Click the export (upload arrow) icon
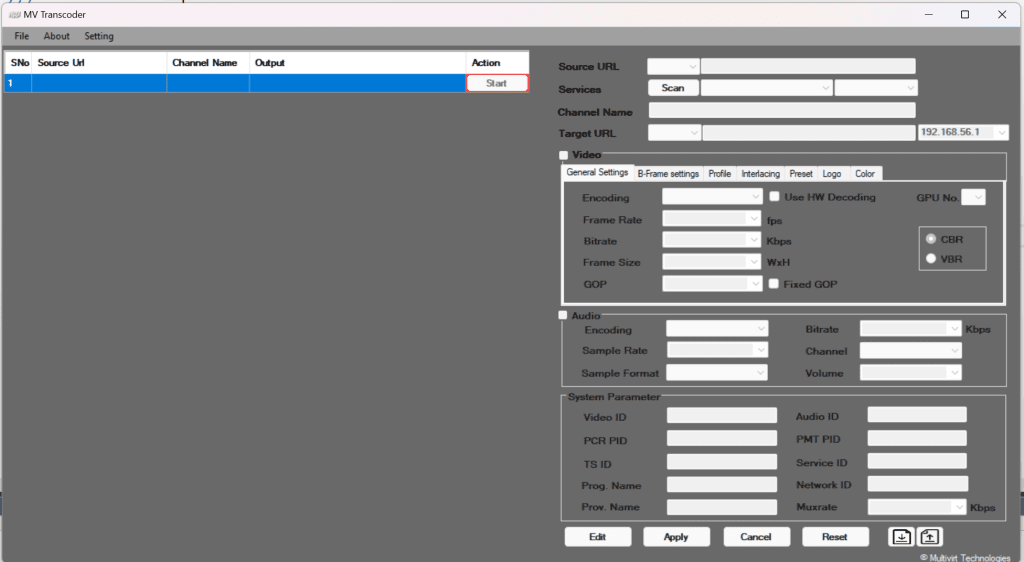Viewport: 1024px width, 562px height. (929, 537)
